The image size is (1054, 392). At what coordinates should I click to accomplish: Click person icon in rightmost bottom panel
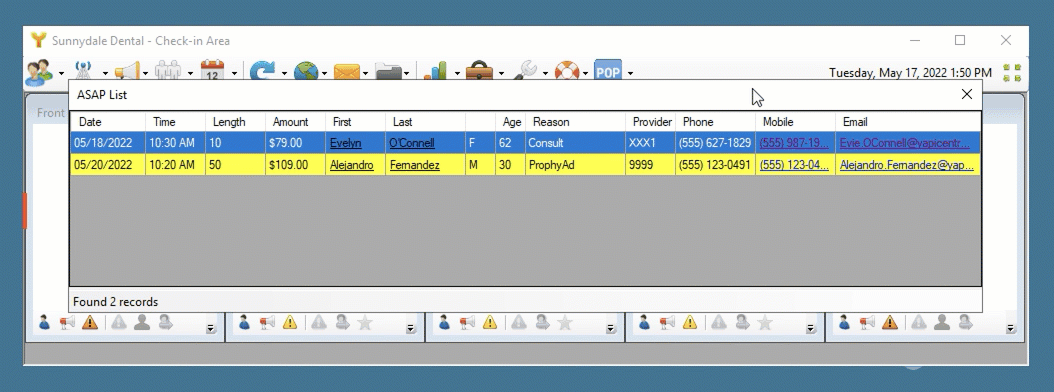pos(844,323)
